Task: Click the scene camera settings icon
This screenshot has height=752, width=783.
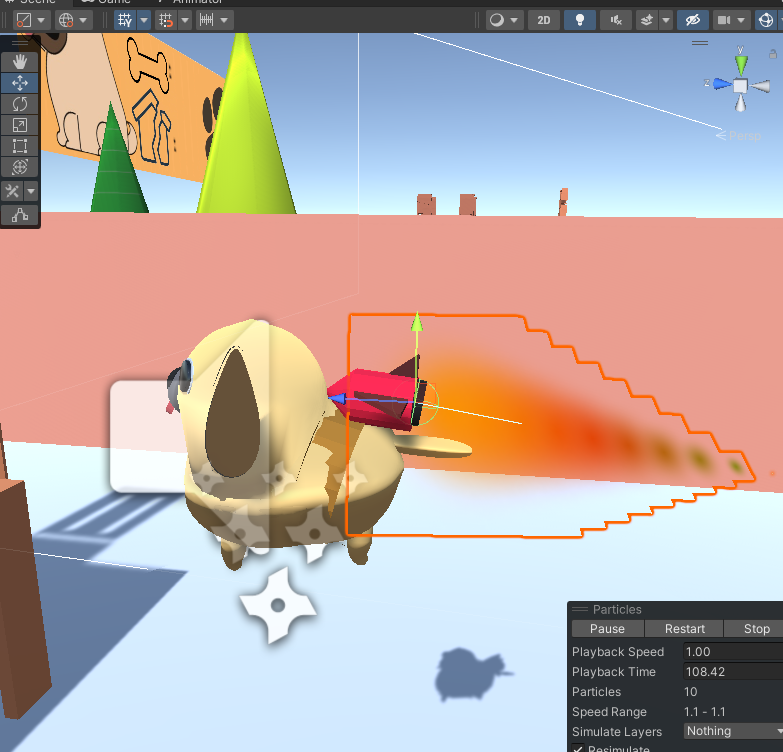Action: click(724, 20)
